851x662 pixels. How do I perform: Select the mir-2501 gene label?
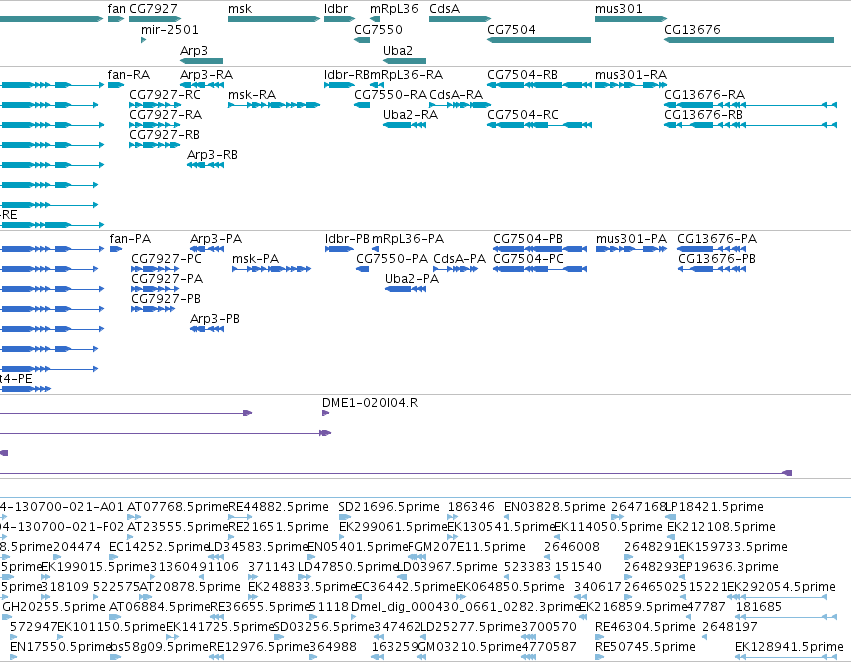click(170, 29)
